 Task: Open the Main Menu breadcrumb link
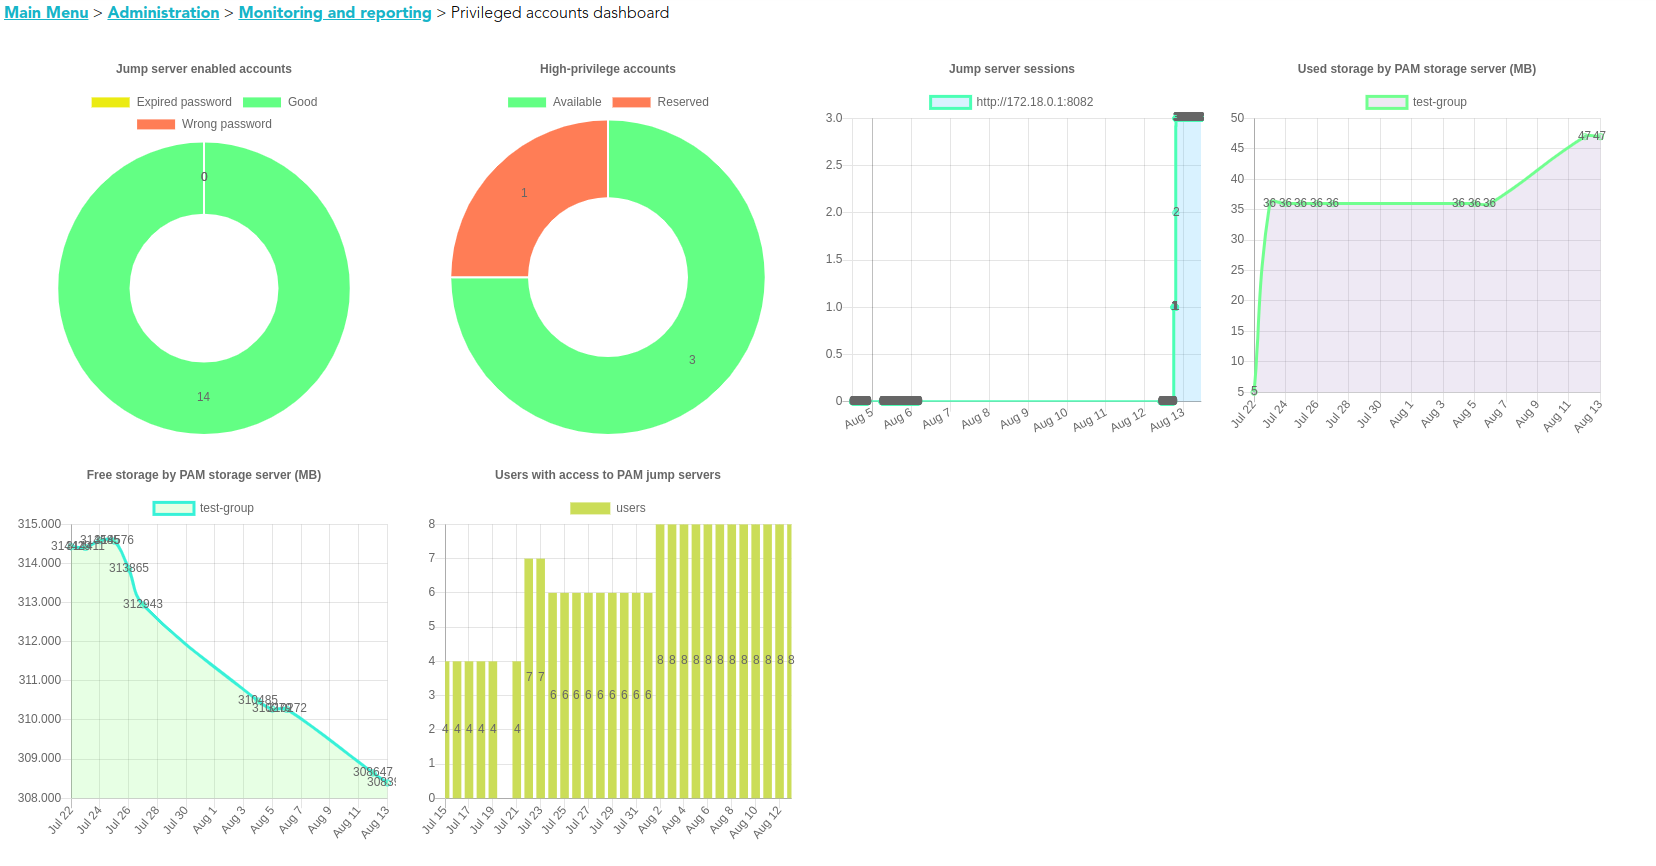click(x=46, y=13)
